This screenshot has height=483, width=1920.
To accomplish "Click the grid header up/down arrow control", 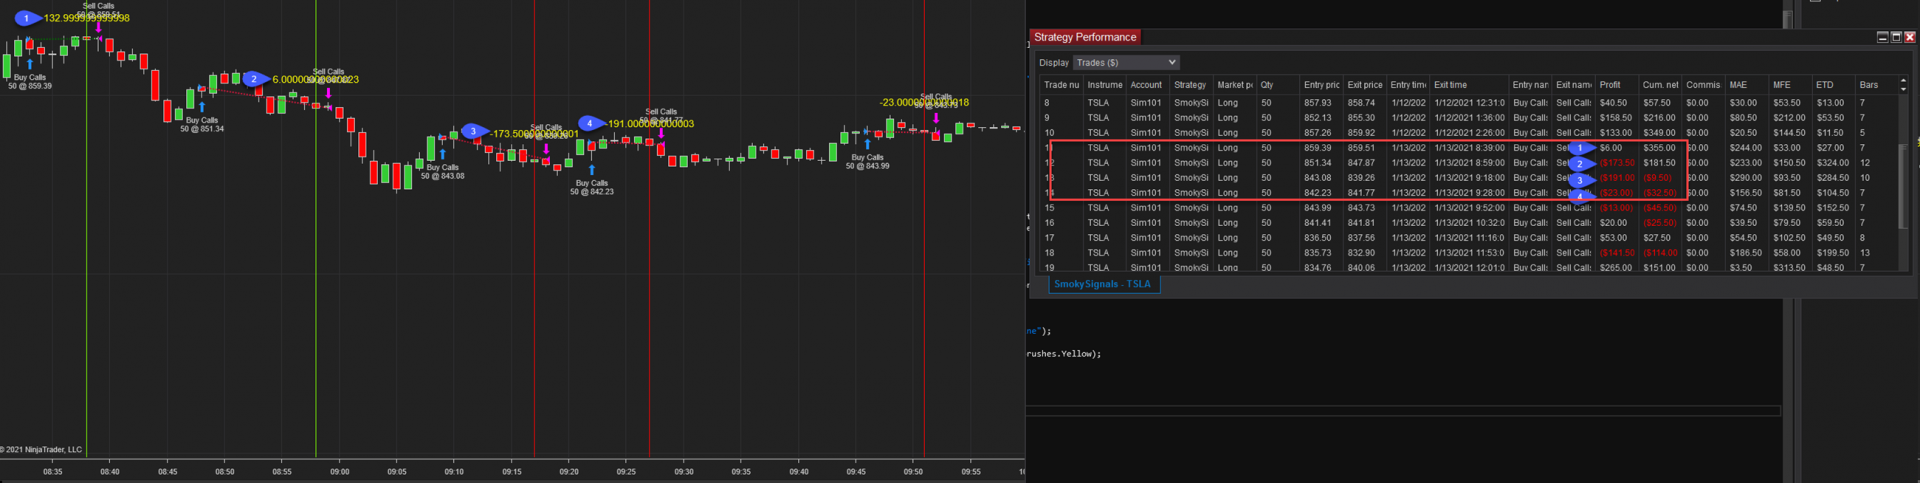I will pos(1903,85).
